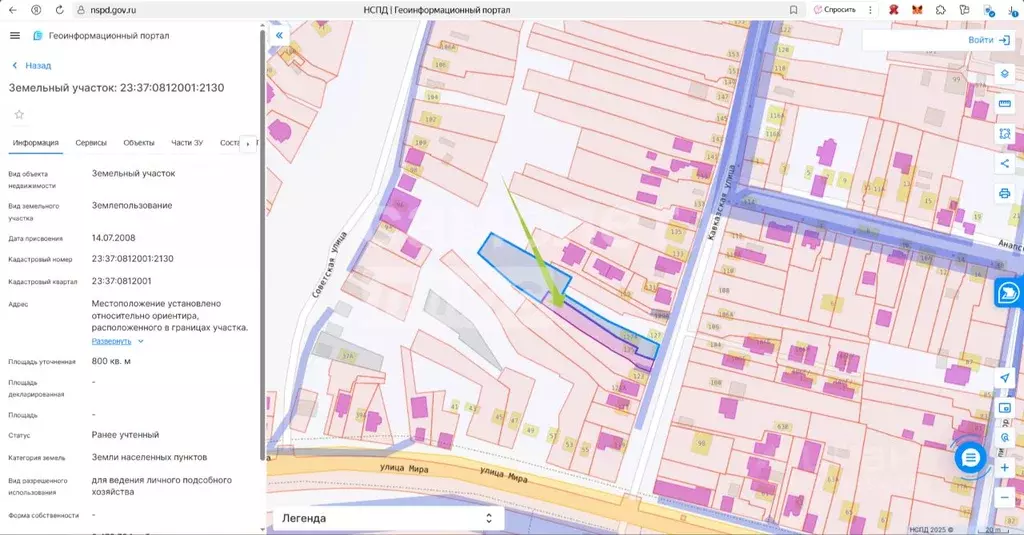Open the minimap overview tool
The width and height of the screenshot is (1024, 535).
pos(1004,408)
